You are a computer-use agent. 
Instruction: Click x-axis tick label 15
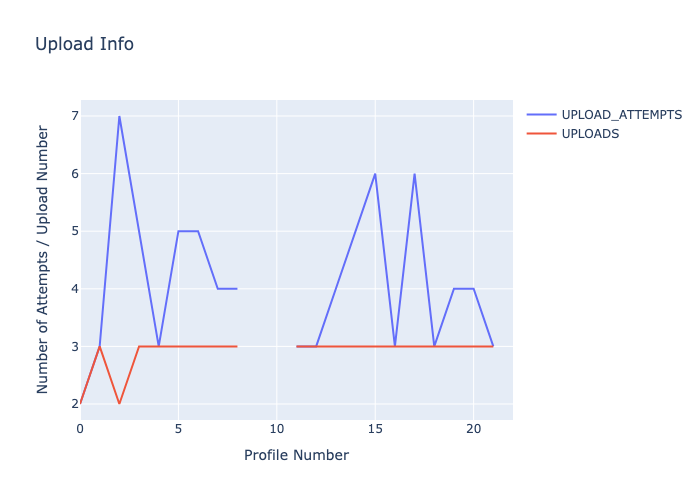[375, 429]
